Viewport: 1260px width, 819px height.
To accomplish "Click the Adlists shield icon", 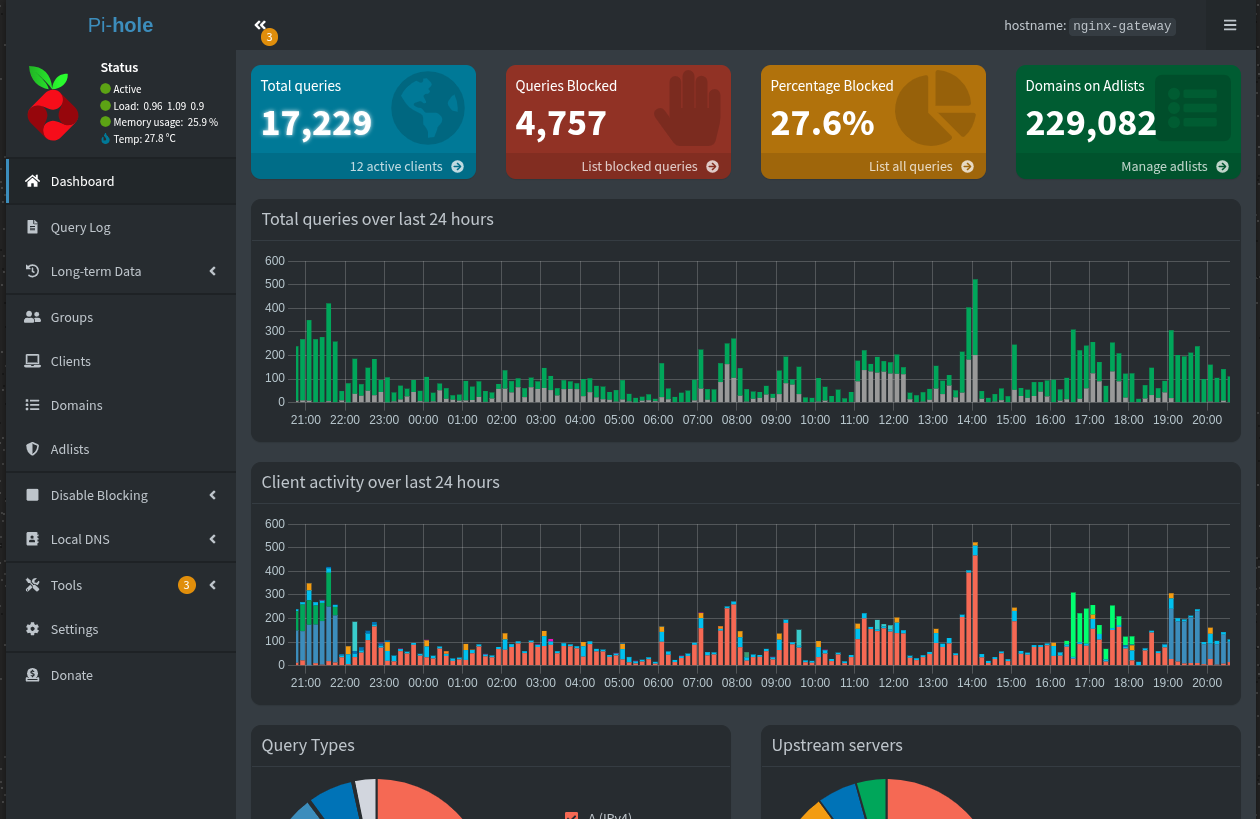I will (x=32, y=449).
